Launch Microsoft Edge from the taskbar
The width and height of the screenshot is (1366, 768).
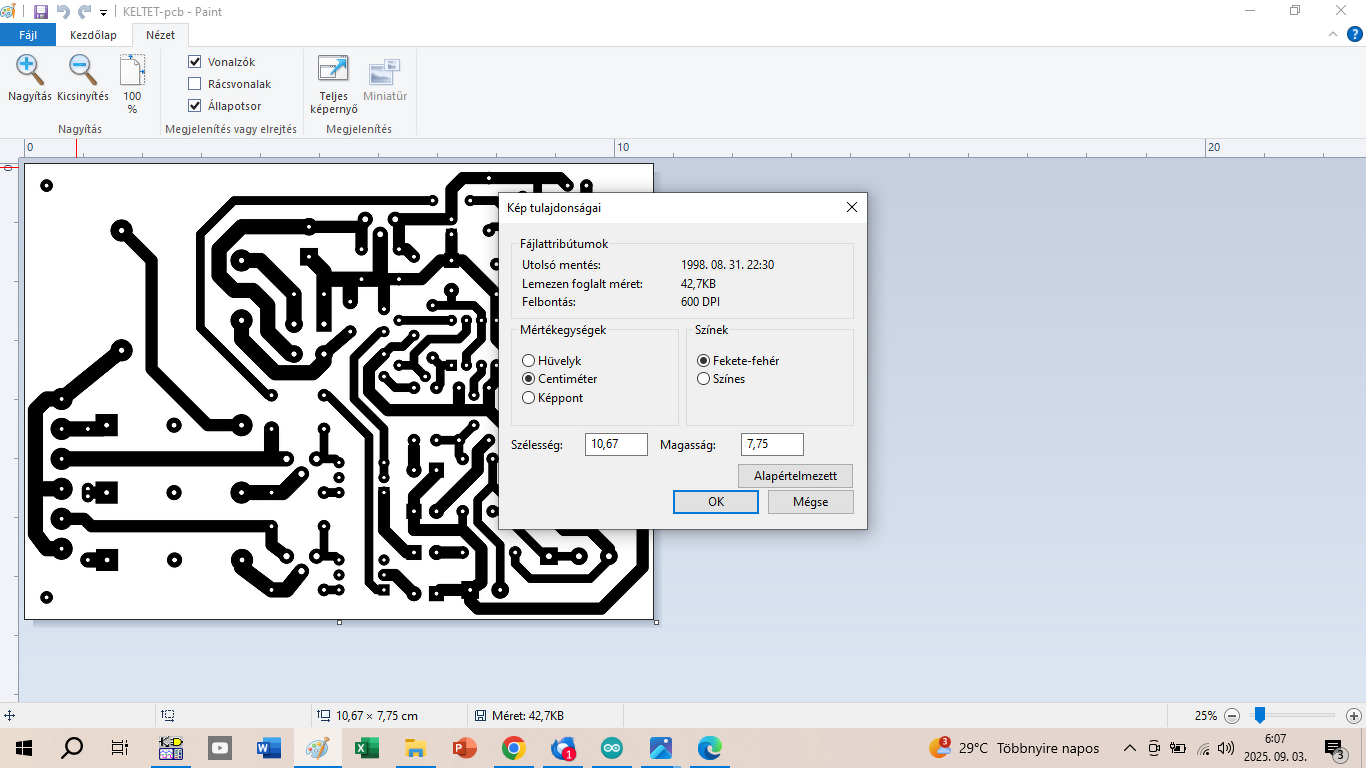coord(710,747)
